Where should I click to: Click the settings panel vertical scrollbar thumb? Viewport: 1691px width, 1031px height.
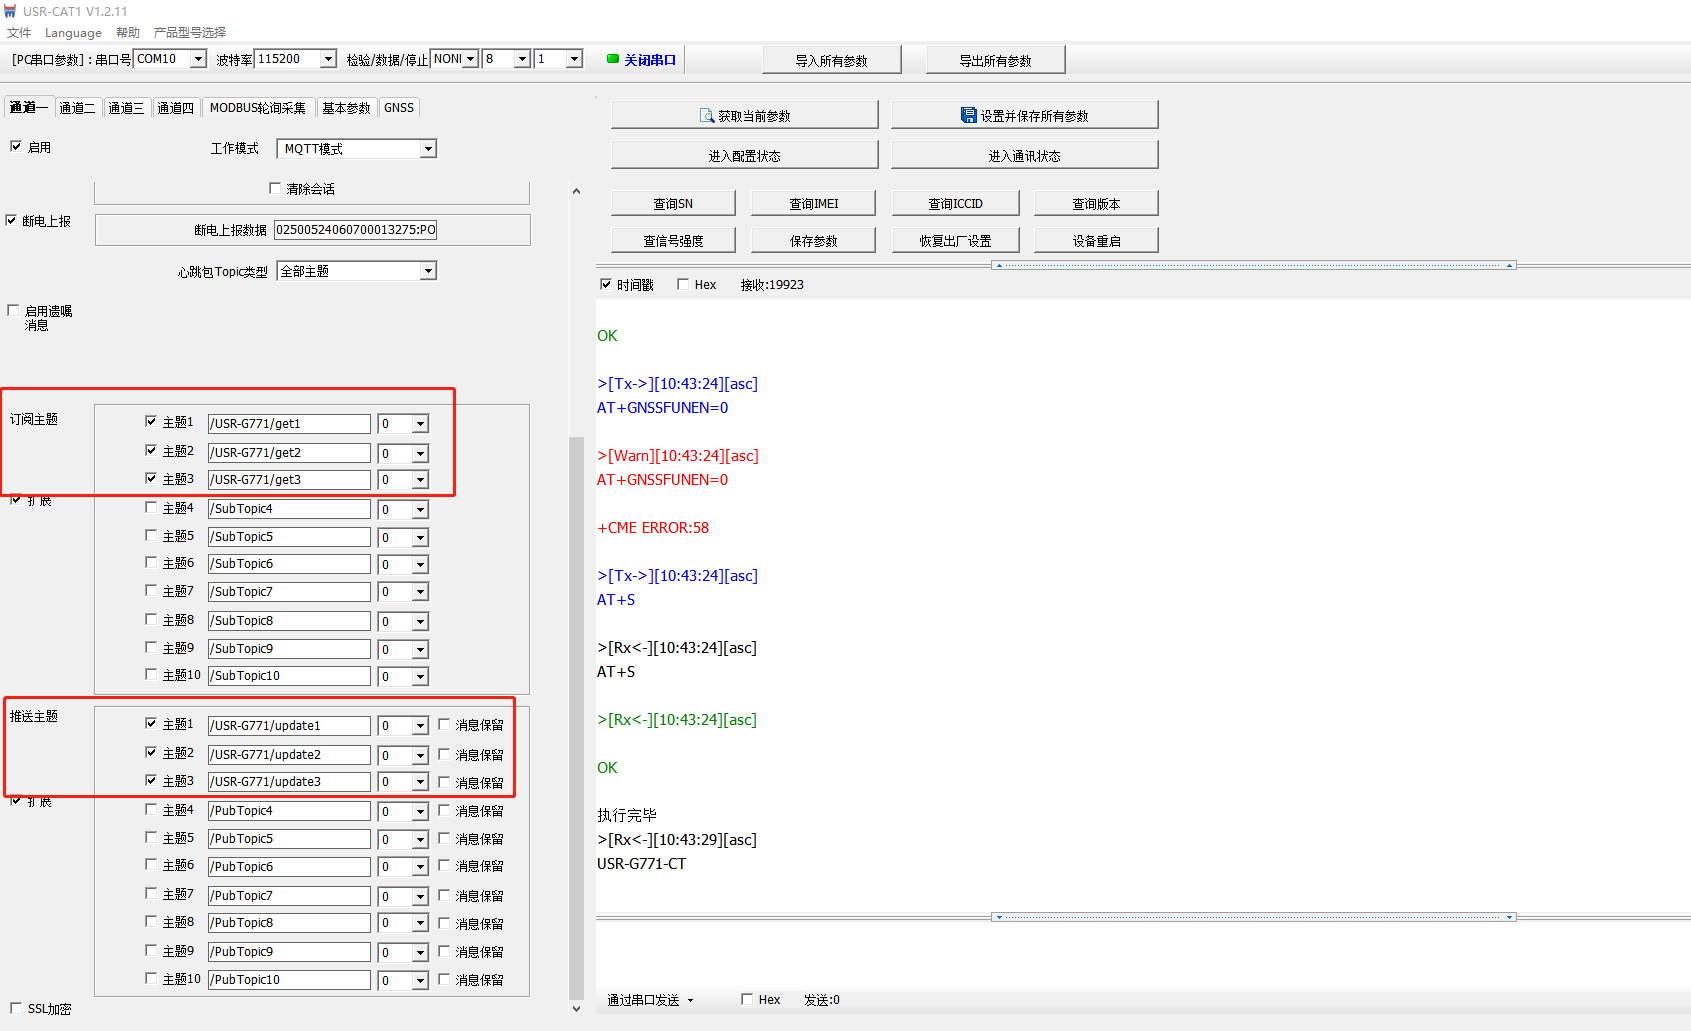click(x=576, y=700)
